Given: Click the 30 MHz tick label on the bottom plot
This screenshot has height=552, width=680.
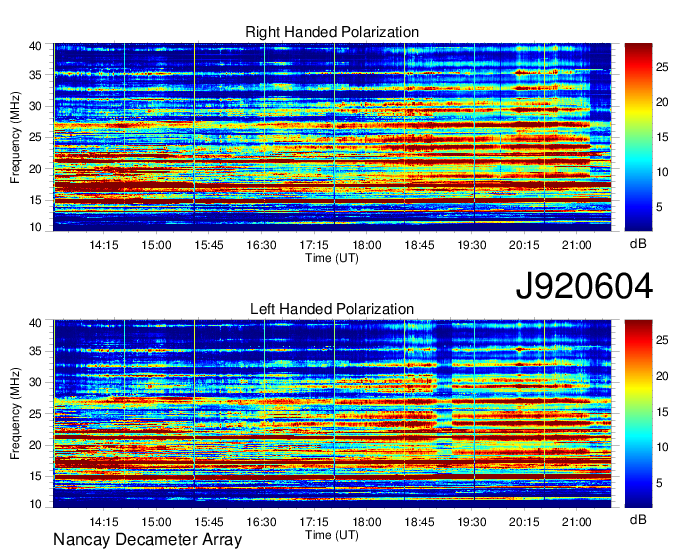Looking at the screenshot, I should coord(35,382).
